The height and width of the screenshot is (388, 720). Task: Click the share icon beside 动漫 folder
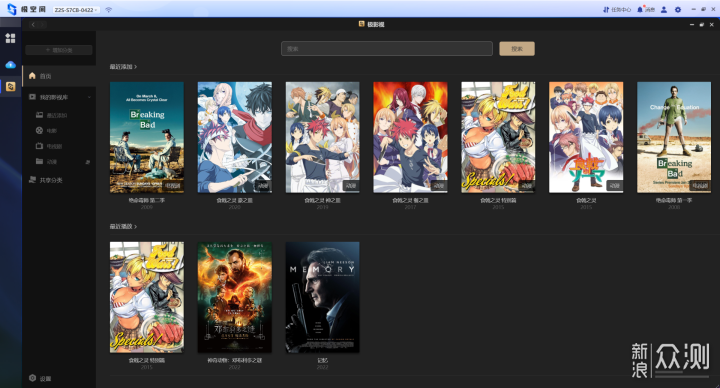[x=87, y=162]
